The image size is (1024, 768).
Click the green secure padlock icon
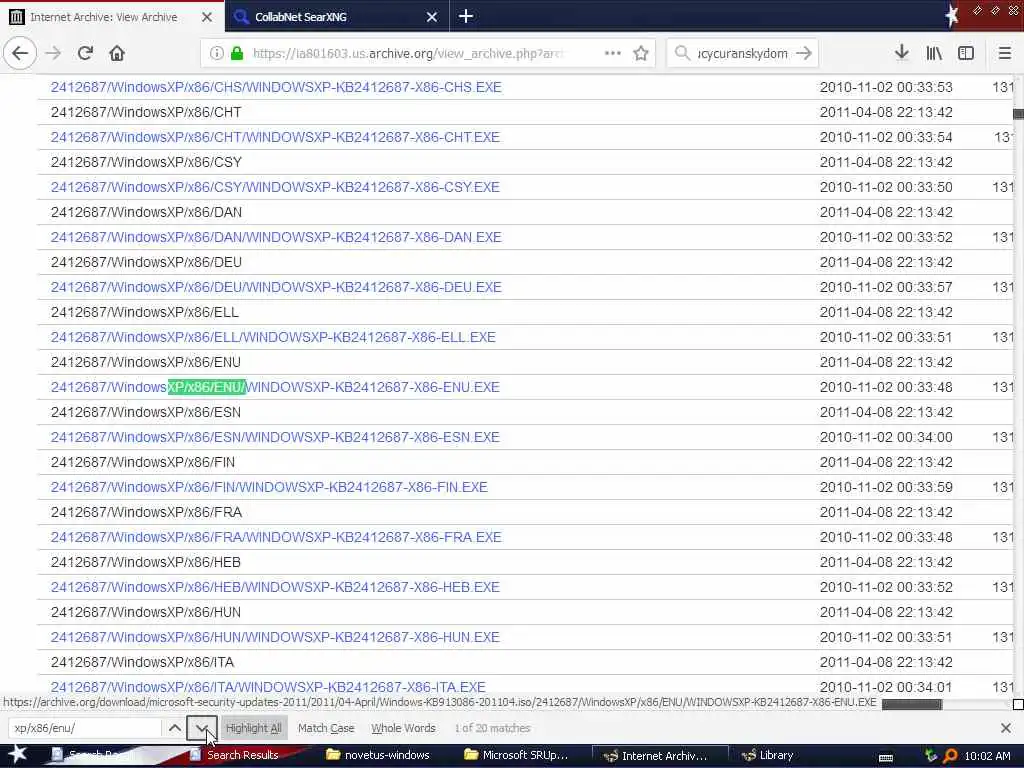coord(237,53)
